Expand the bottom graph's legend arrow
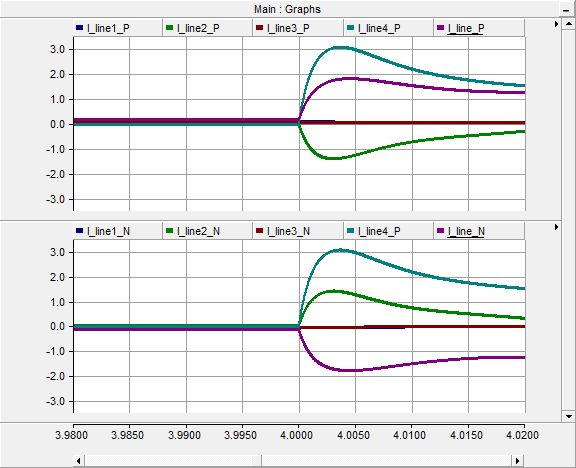This screenshot has height=468, width=576. point(556,227)
